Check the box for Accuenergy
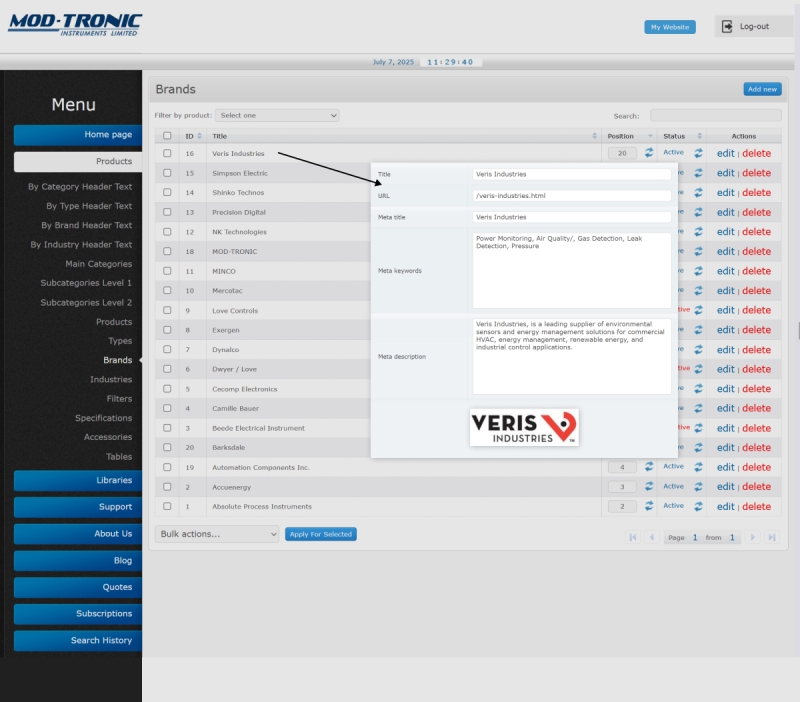The image size is (800, 702). (167, 487)
